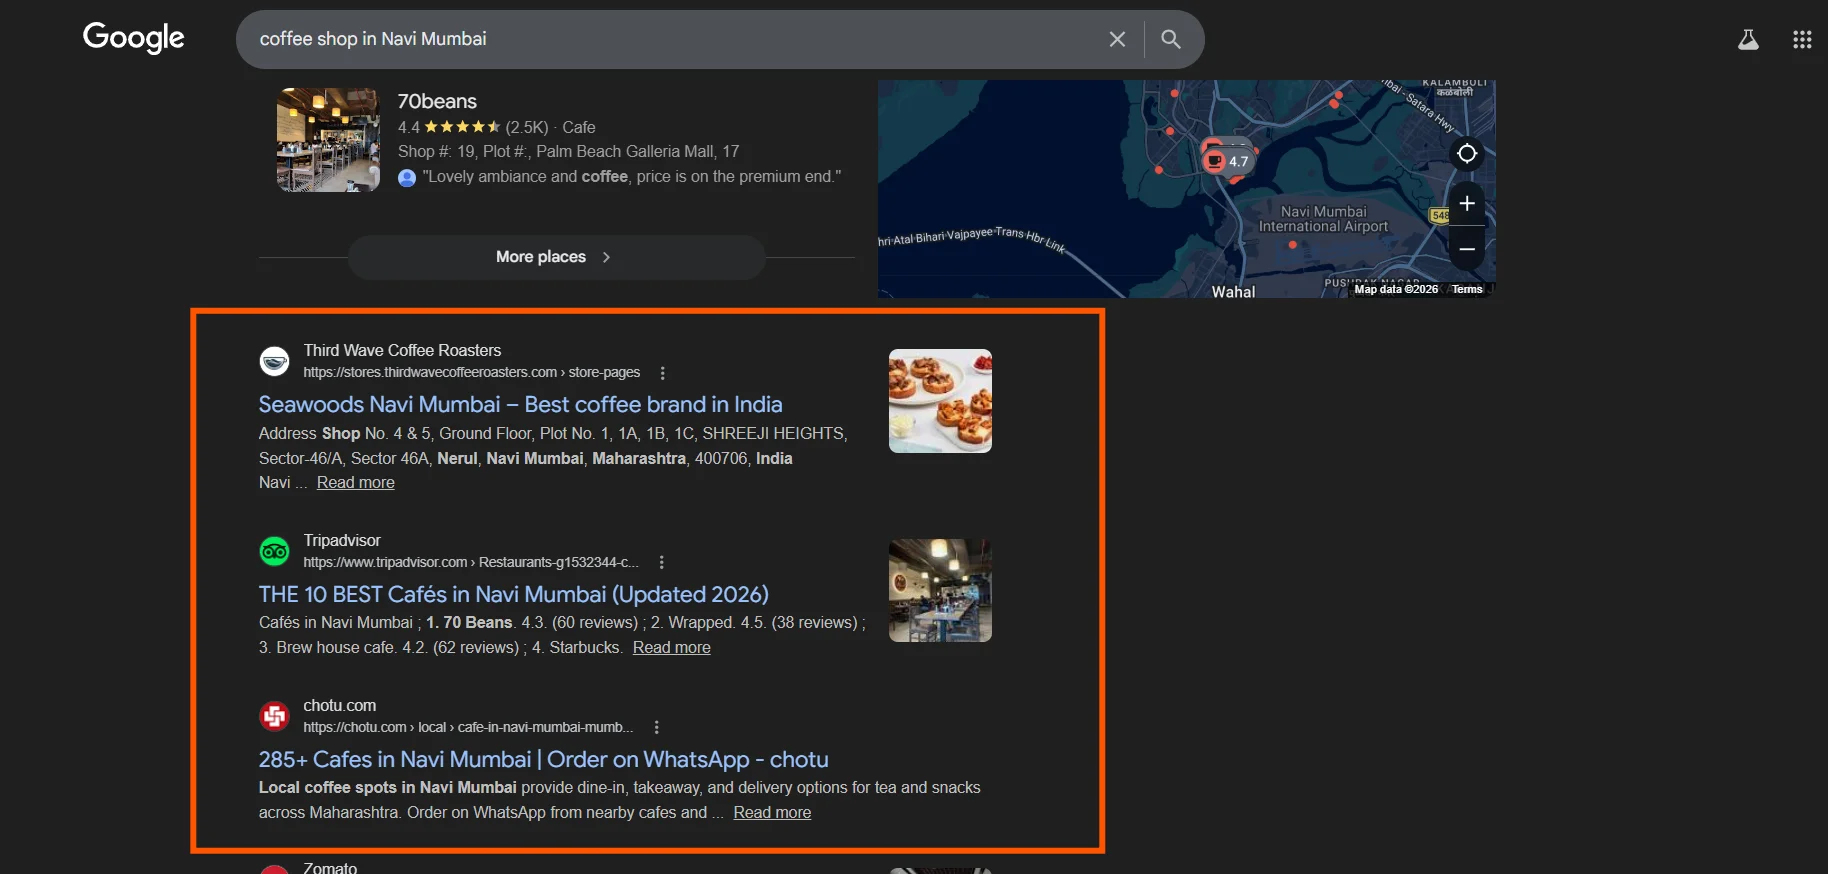1828x874 pixels.
Task: Open Third Wave food thumbnail
Action: click(940, 401)
